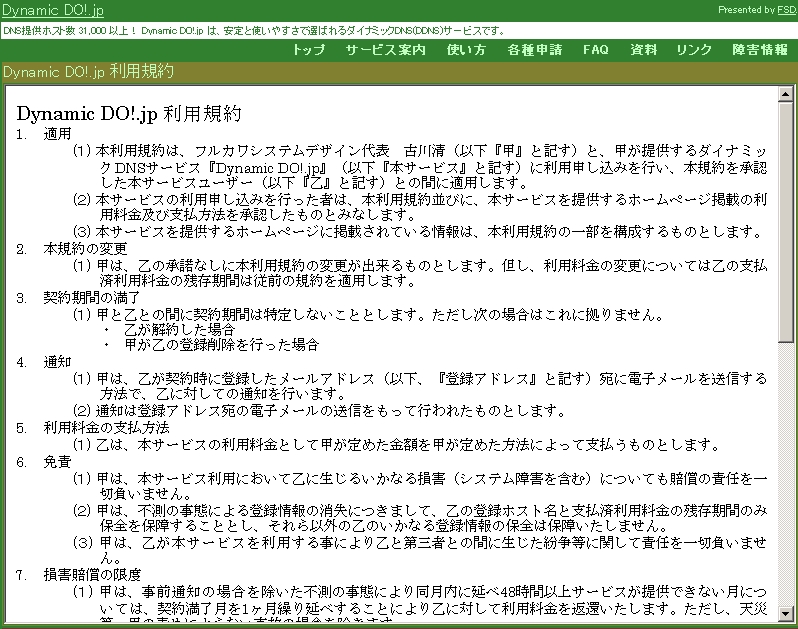Open the 各種申請 menu item
Screen dimensions: 798x629
[534, 50]
